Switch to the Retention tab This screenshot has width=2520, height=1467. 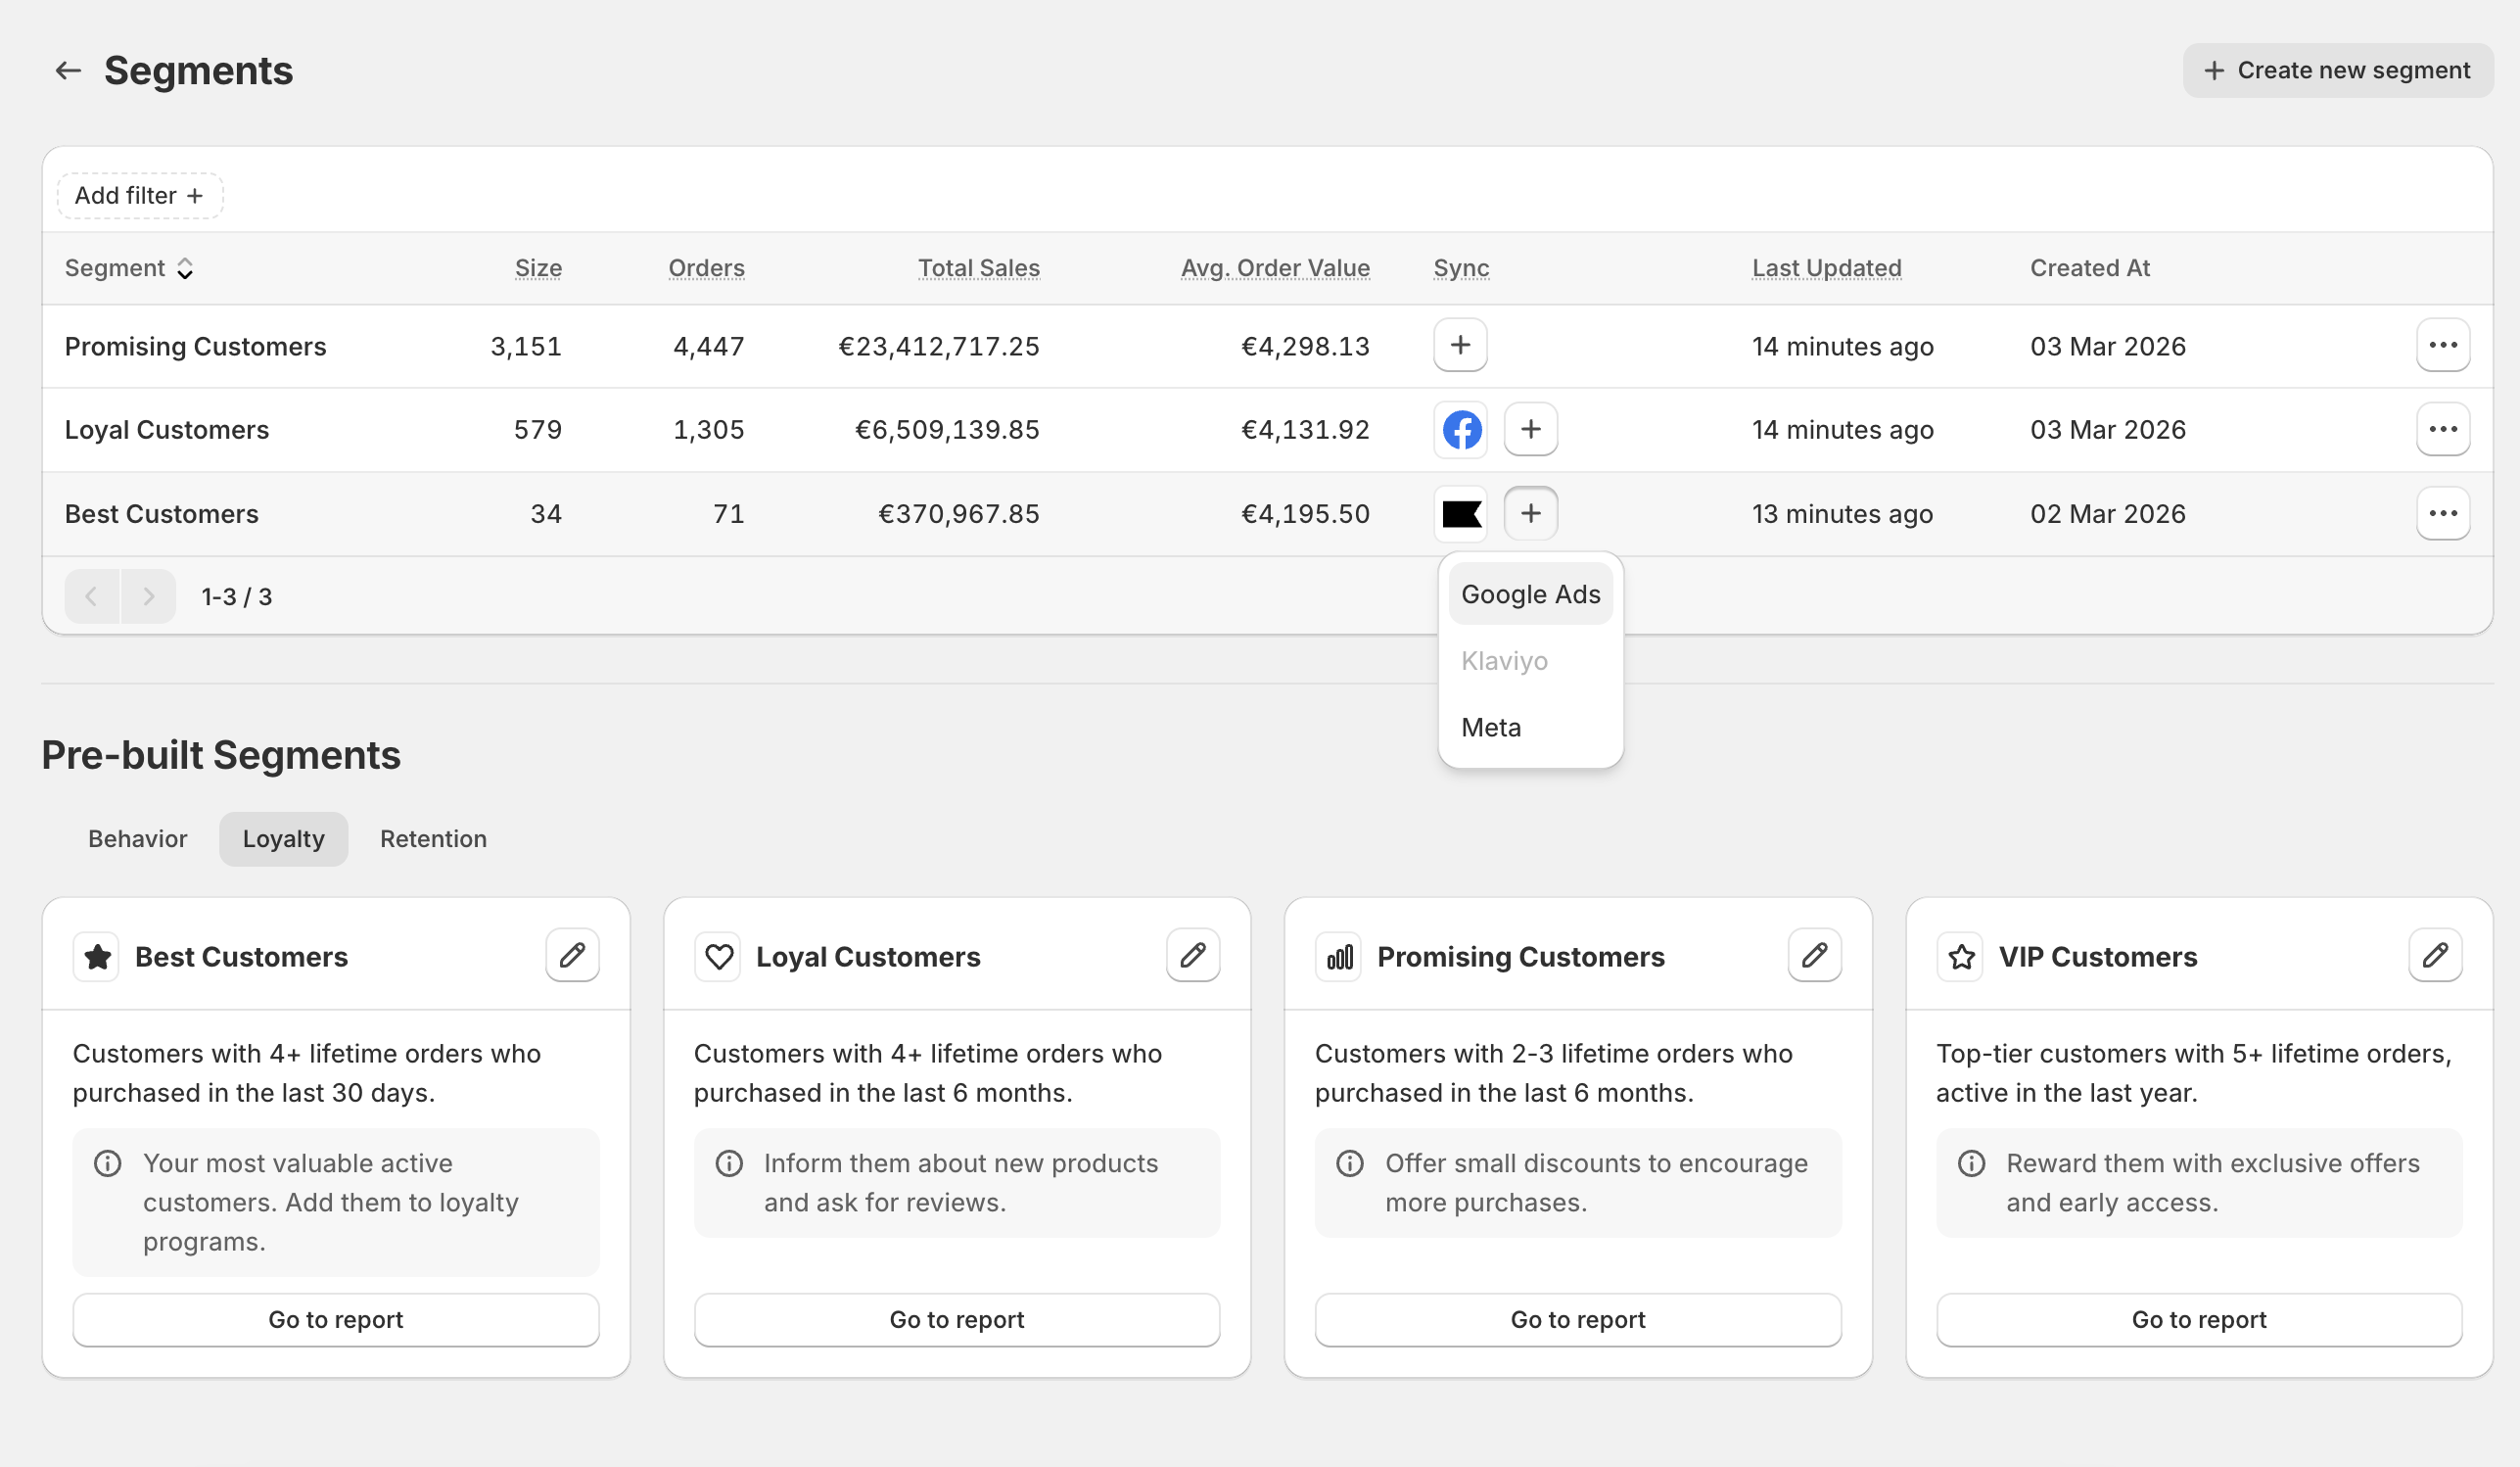pyautogui.click(x=432, y=838)
